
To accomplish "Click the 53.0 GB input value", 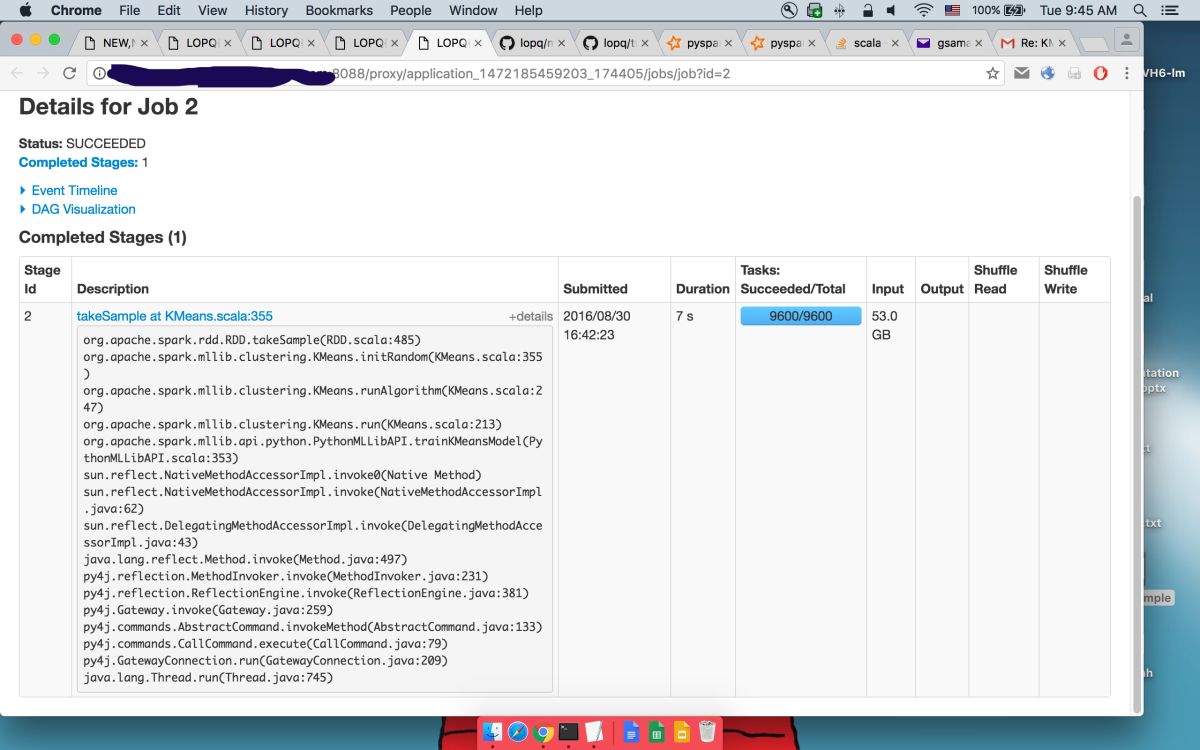I will point(885,325).
